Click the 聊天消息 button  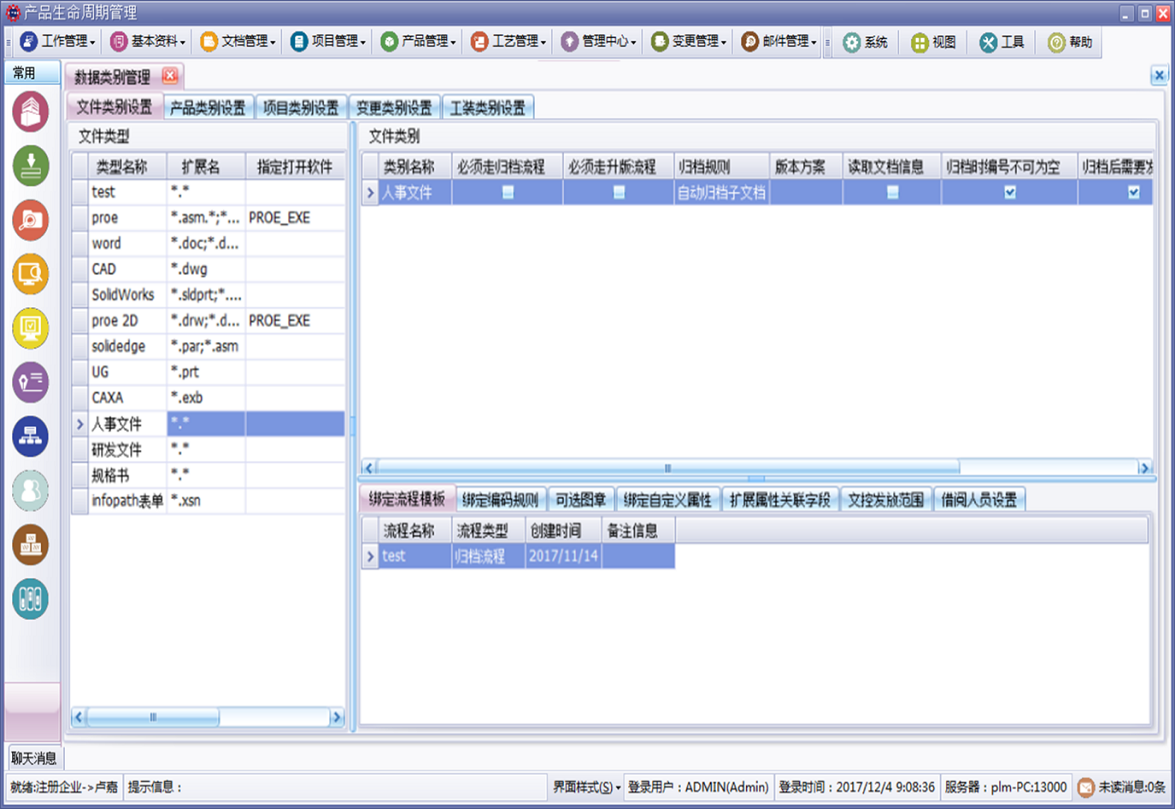[x=34, y=757]
